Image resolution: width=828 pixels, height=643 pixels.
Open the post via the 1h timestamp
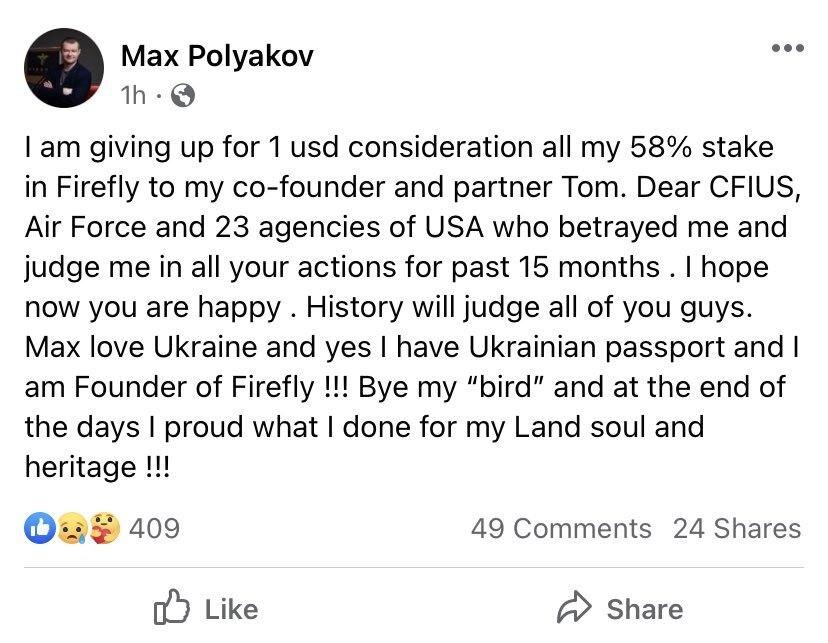point(133,96)
